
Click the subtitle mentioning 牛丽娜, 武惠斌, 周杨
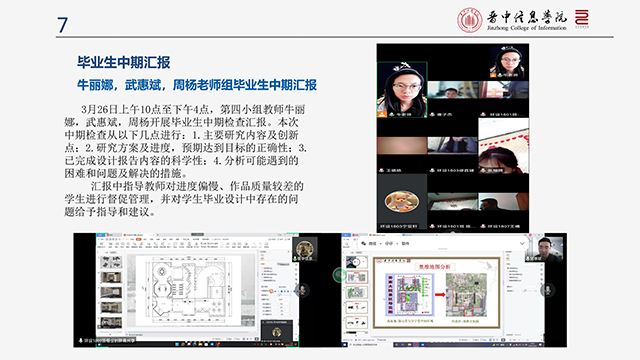coord(197,85)
